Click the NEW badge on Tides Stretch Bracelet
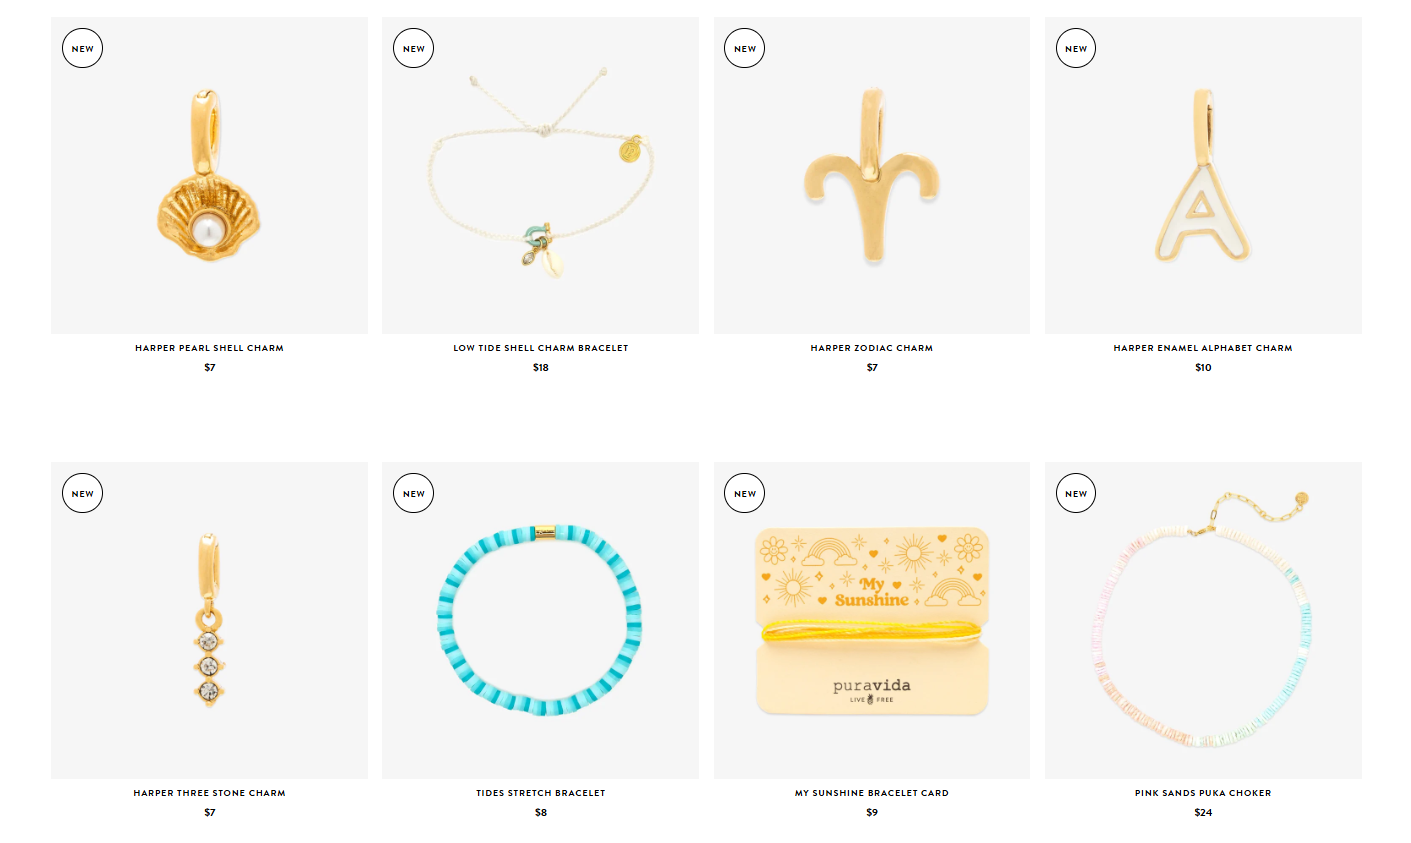This screenshot has height=843, width=1411. 413,493
